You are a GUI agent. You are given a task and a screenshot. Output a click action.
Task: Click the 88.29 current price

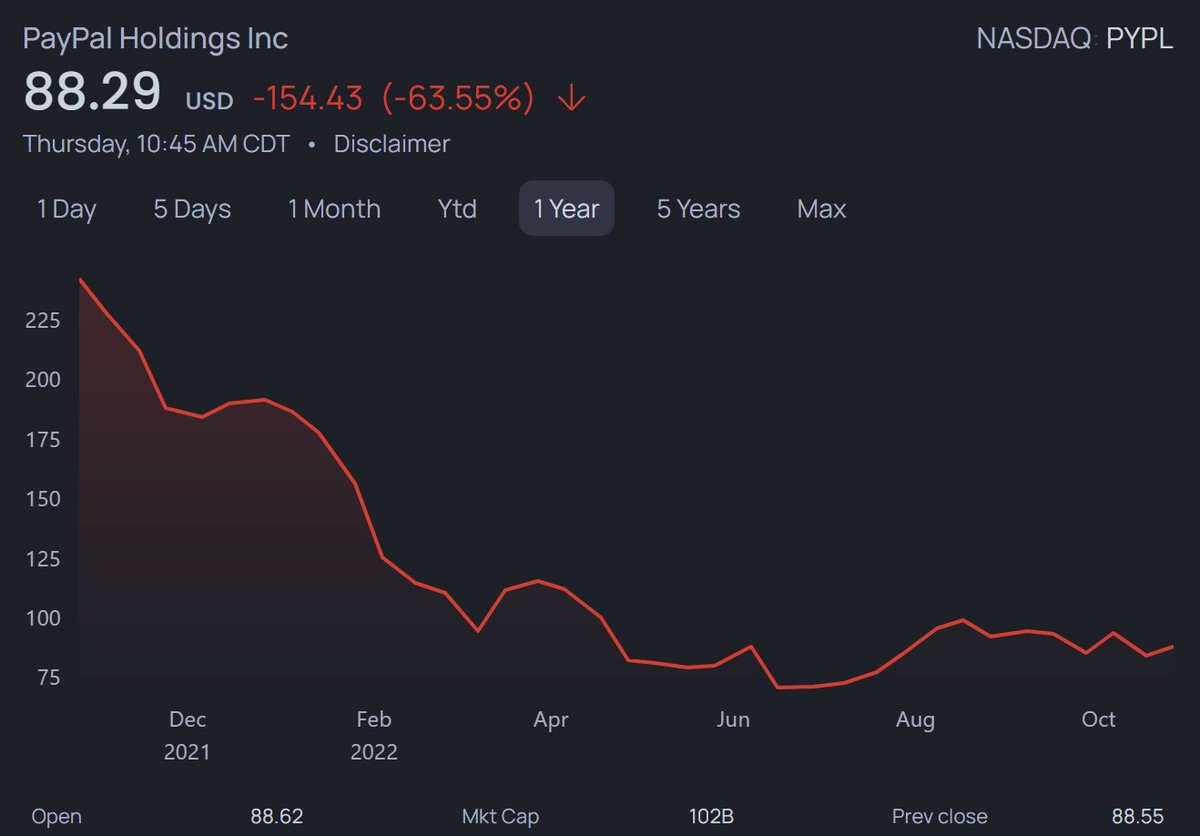92,92
